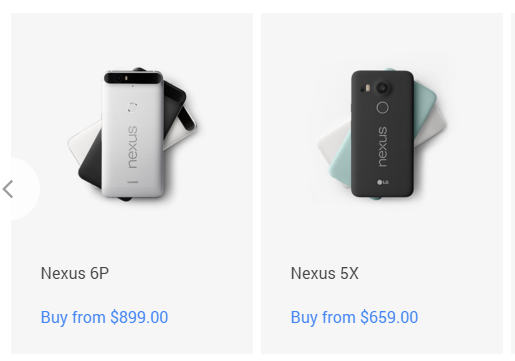Click the fingerprint sensor on silver Nexus 6P
The width and height of the screenshot is (515, 361).
[132, 107]
